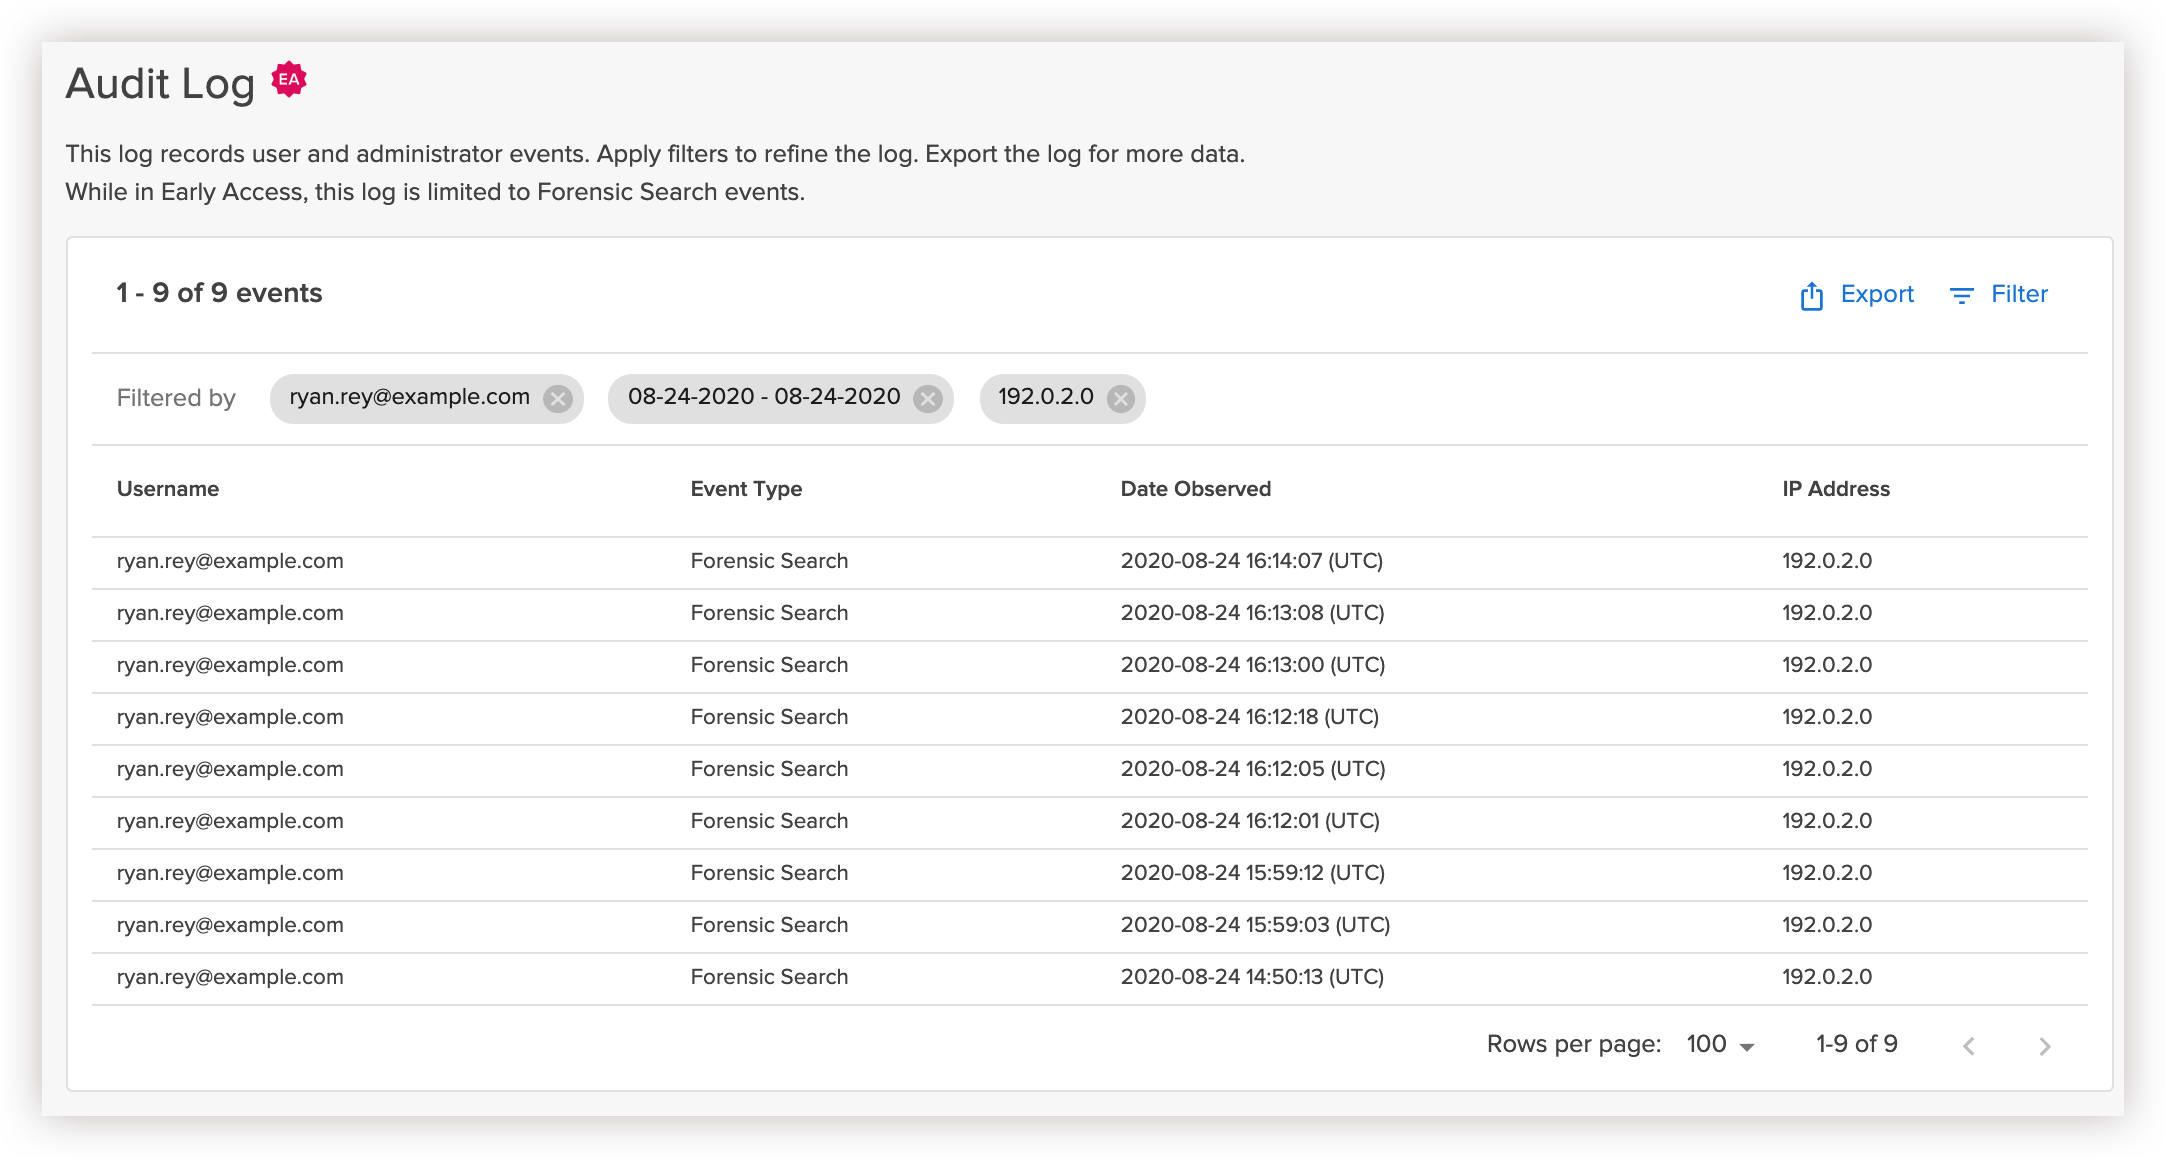The width and height of the screenshot is (2166, 1158).
Task: Go to the previous page arrow
Action: pos(1968,1046)
